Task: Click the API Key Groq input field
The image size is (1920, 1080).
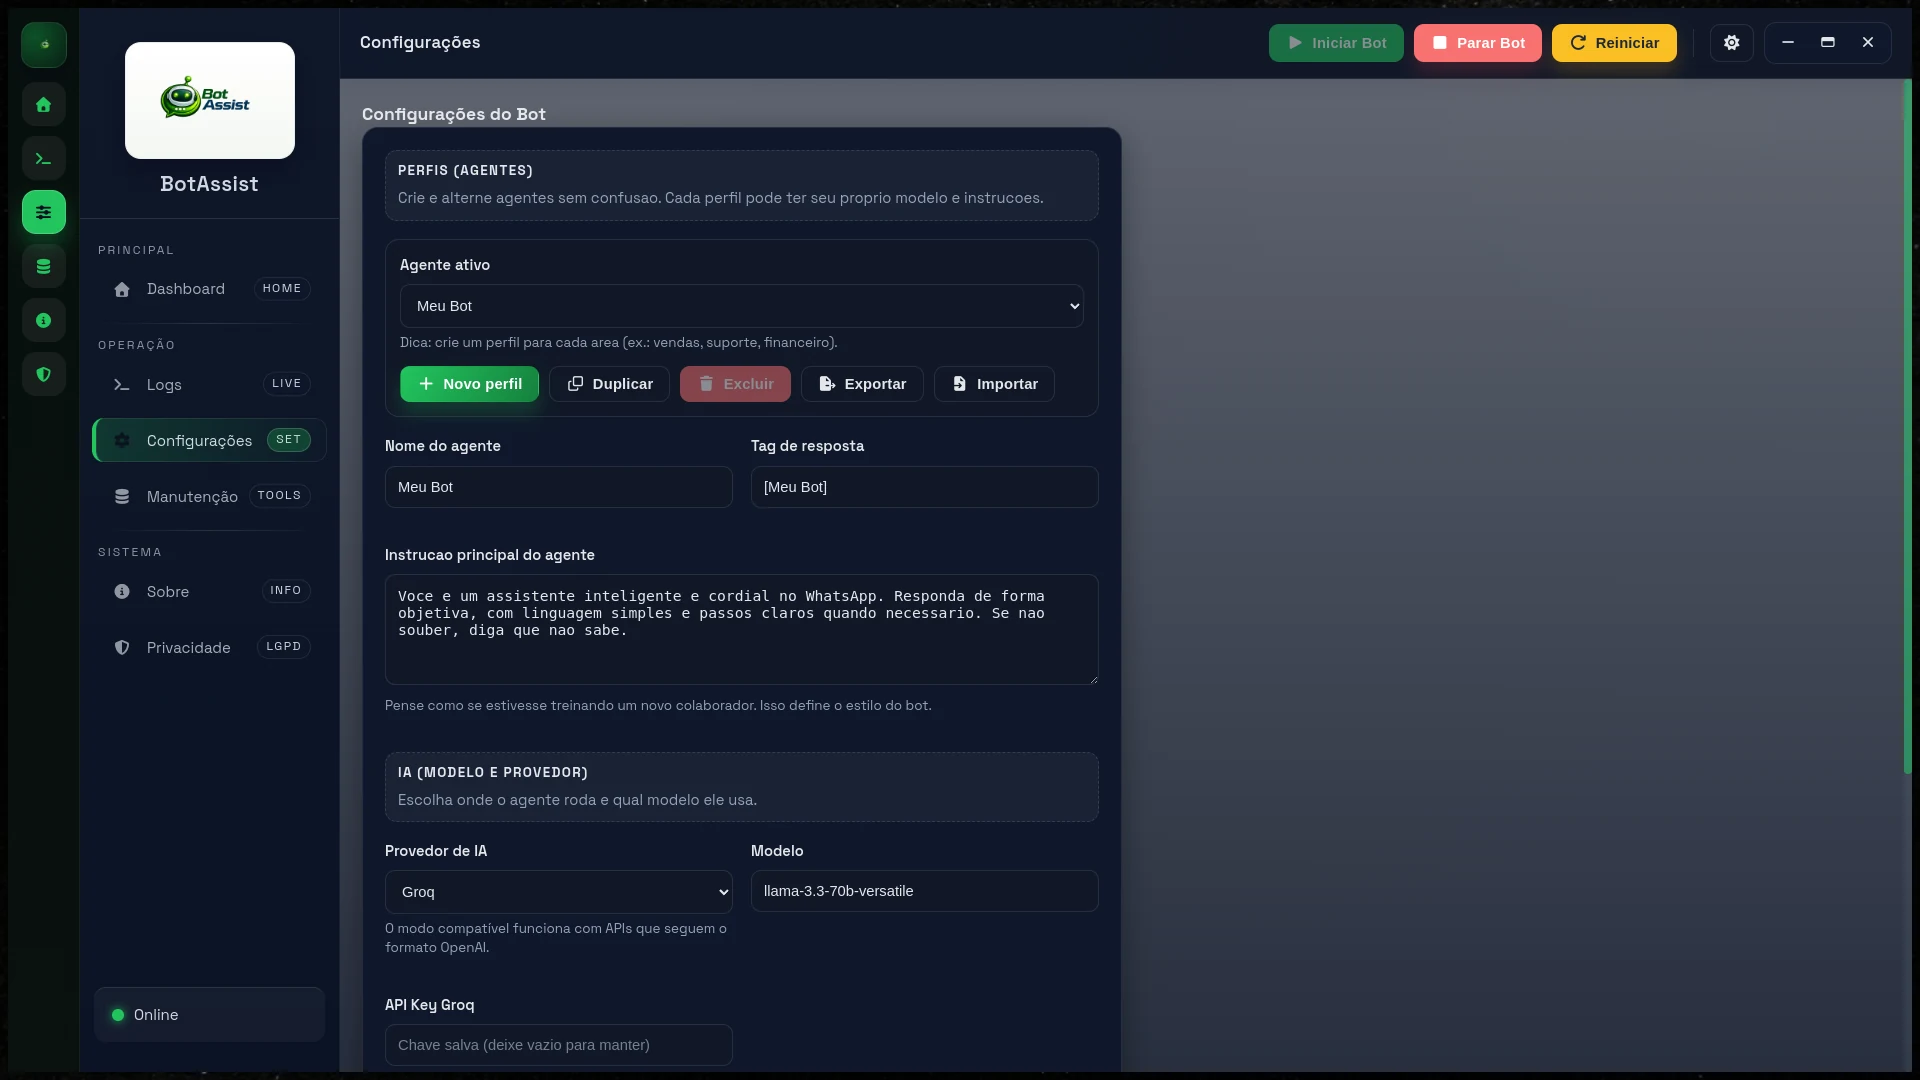Action: pos(558,1044)
